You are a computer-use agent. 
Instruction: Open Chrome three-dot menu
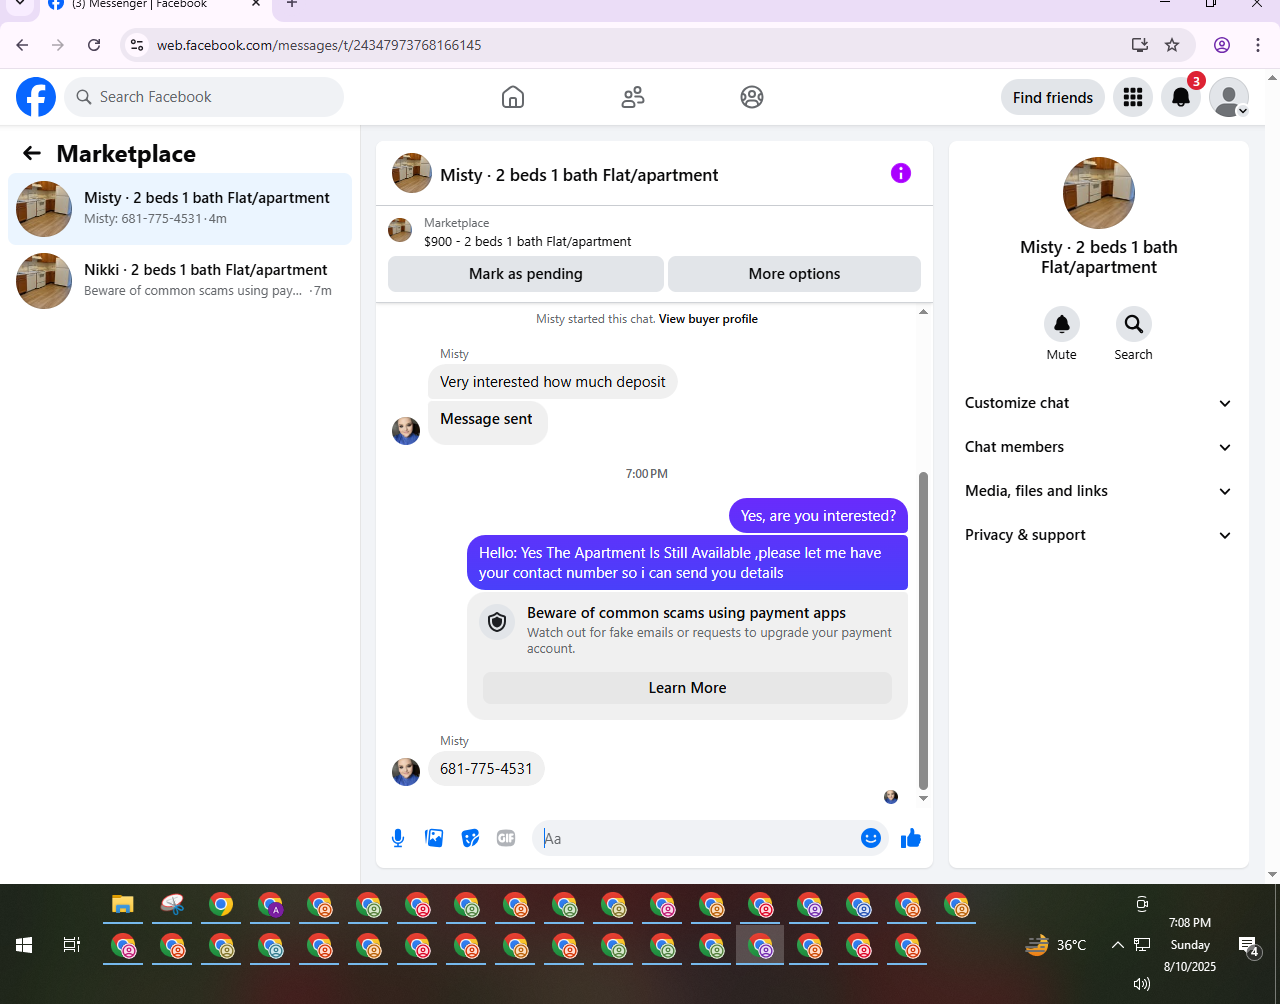click(1258, 45)
